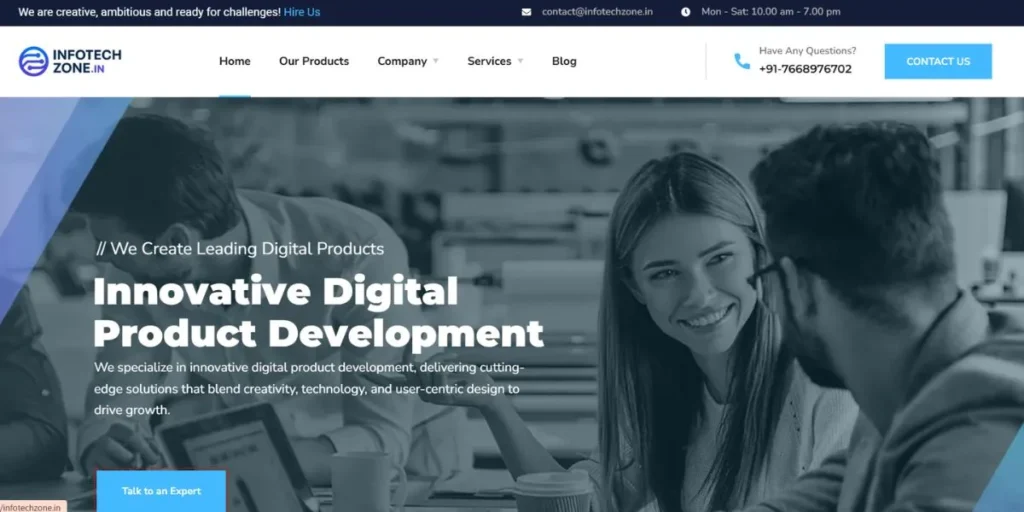The height and width of the screenshot is (512, 1024).
Task: Click the Innovative Digital Product Development heading
Action: [318, 312]
